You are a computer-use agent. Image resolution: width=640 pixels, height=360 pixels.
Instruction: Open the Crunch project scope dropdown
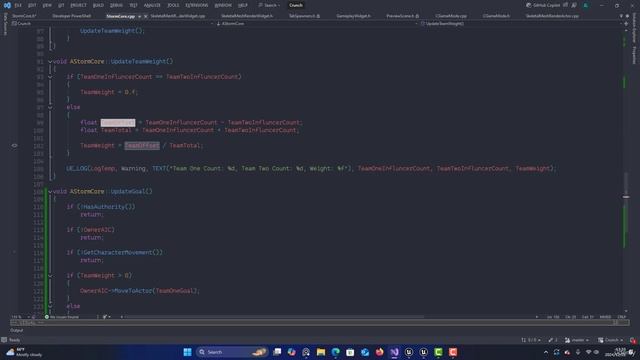[x=112, y=24]
